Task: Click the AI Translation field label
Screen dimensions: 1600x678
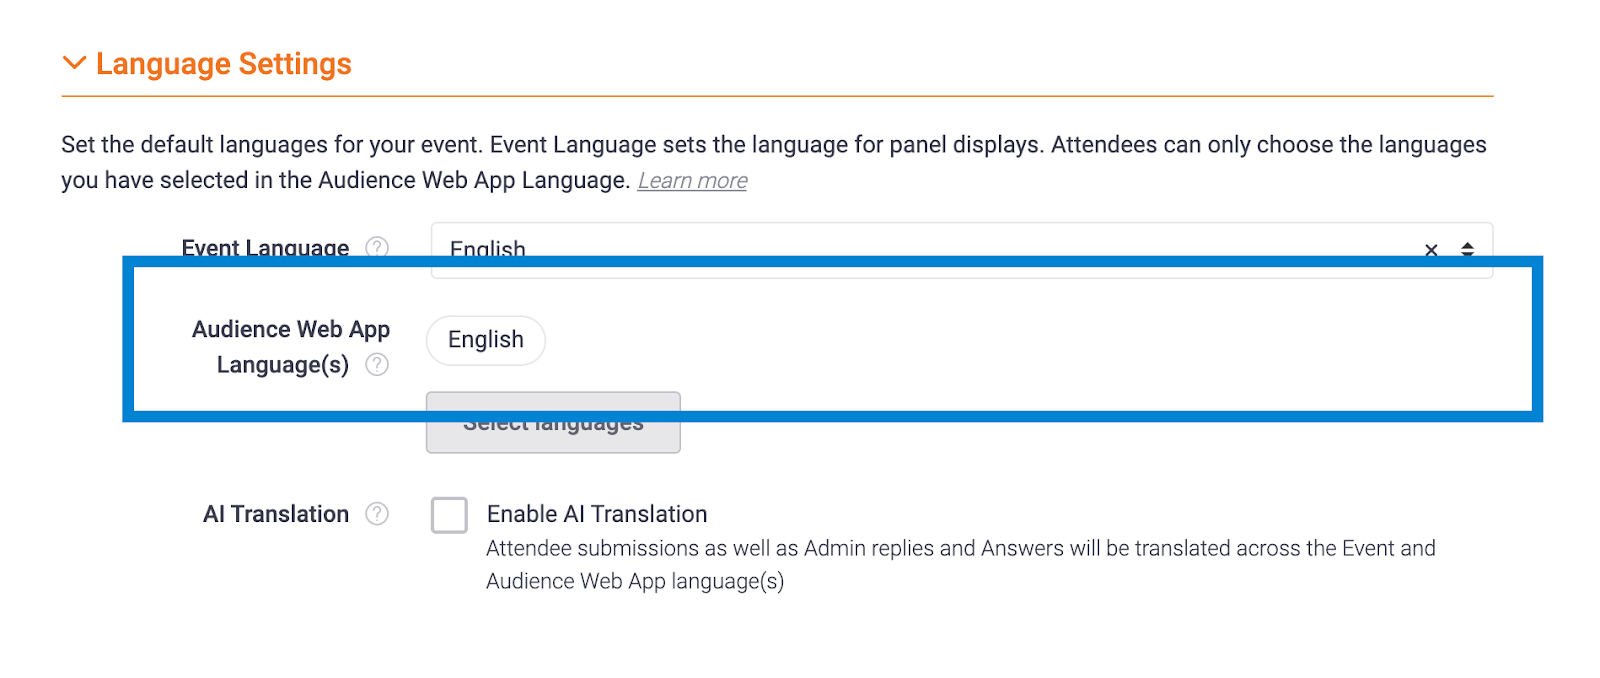Action: pos(276,514)
